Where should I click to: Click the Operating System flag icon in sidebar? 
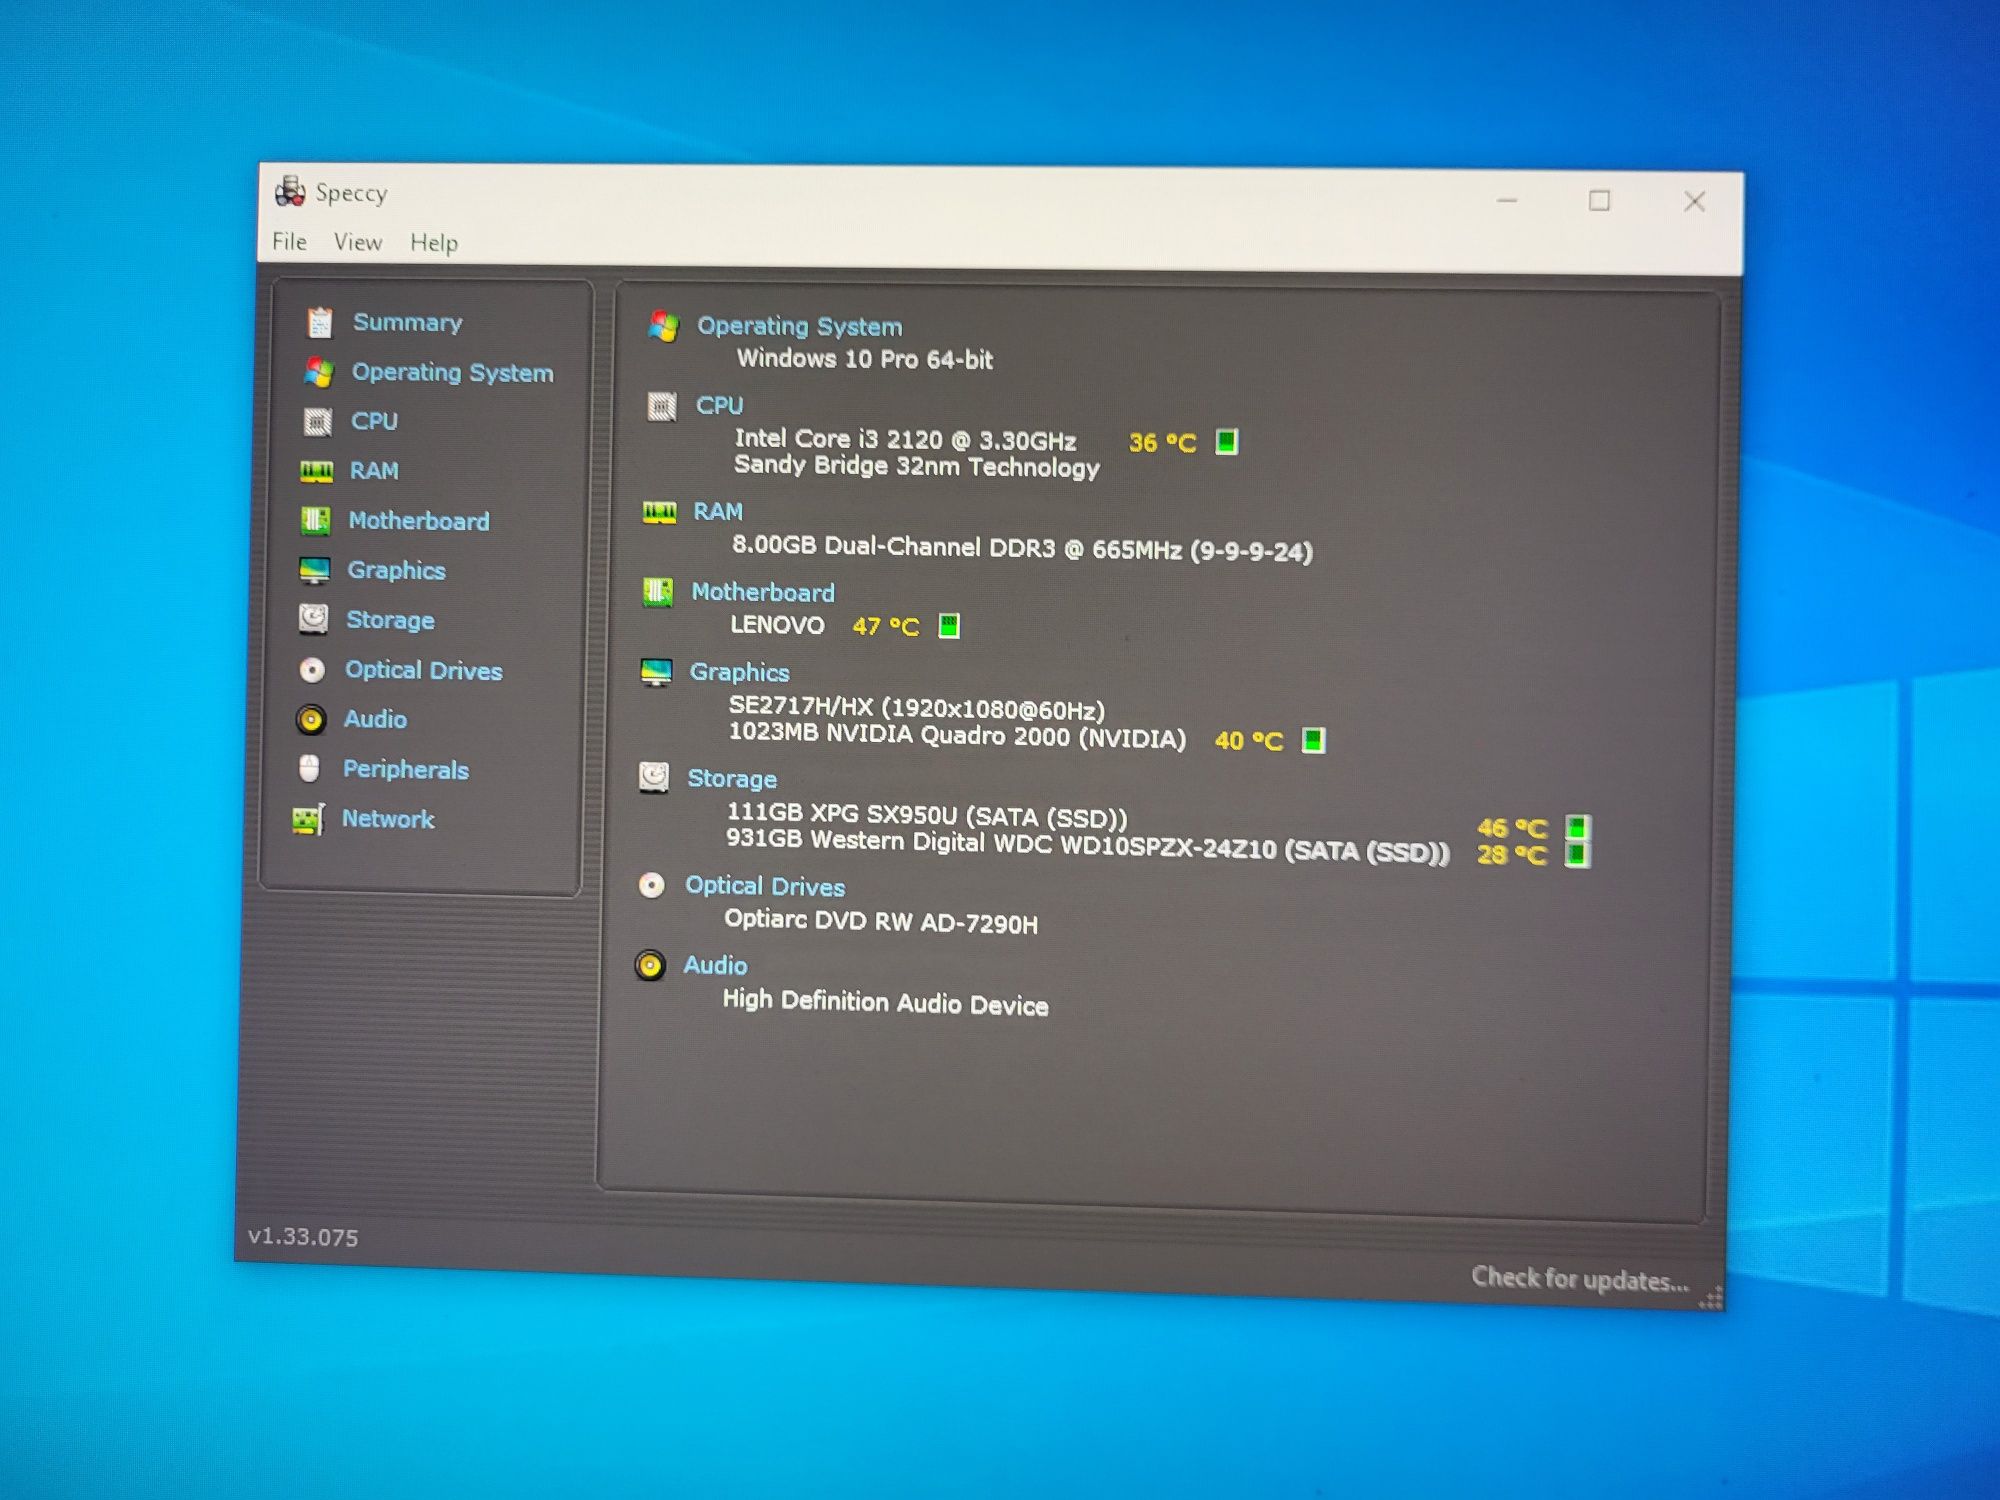coord(319,372)
